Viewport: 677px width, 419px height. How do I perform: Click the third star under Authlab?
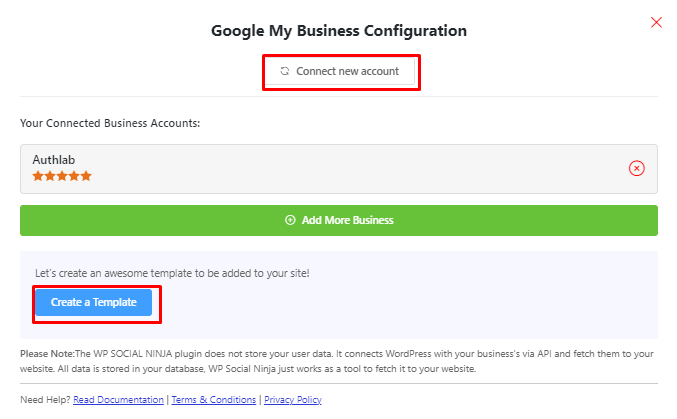(x=62, y=176)
